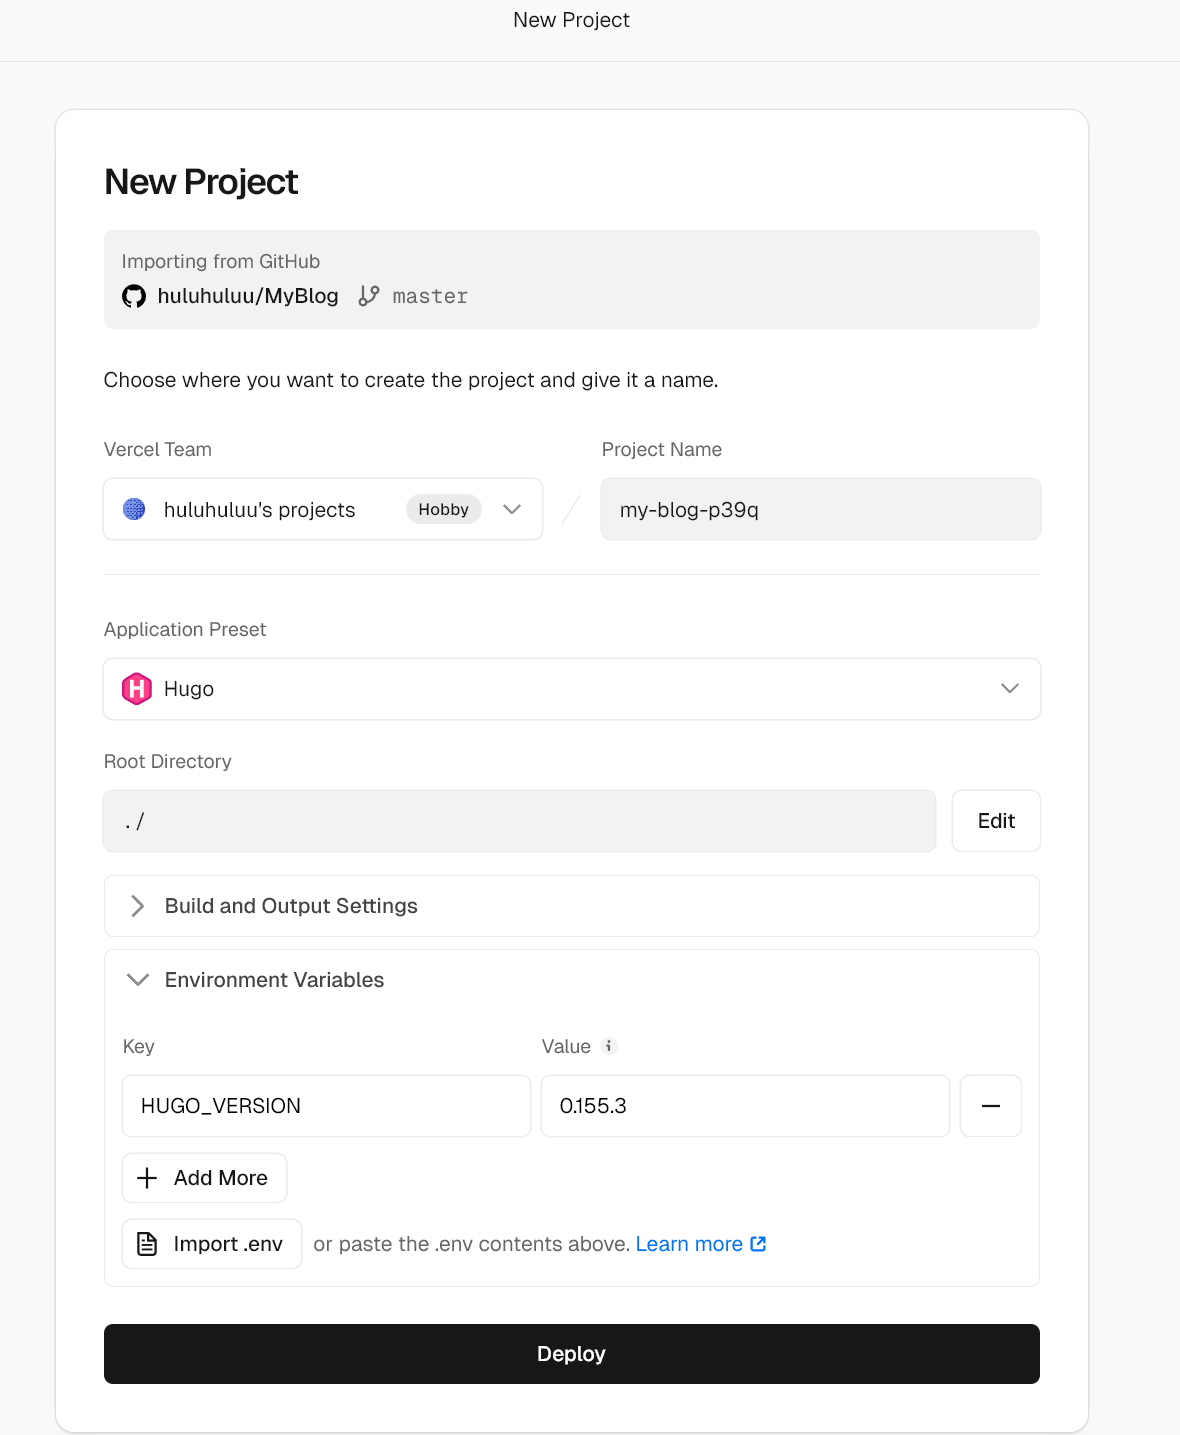Image resolution: width=1180 pixels, height=1435 pixels.
Task: Click the GitHub logo icon
Action: coord(134,296)
